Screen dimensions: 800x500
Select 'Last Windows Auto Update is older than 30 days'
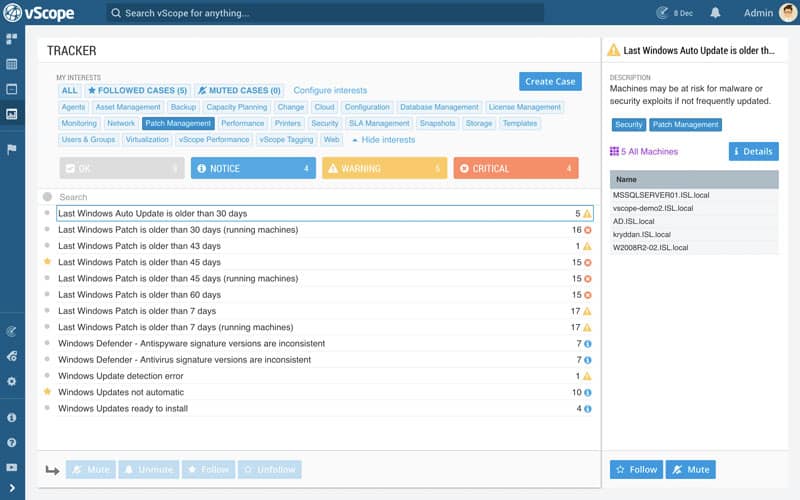(324, 213)
